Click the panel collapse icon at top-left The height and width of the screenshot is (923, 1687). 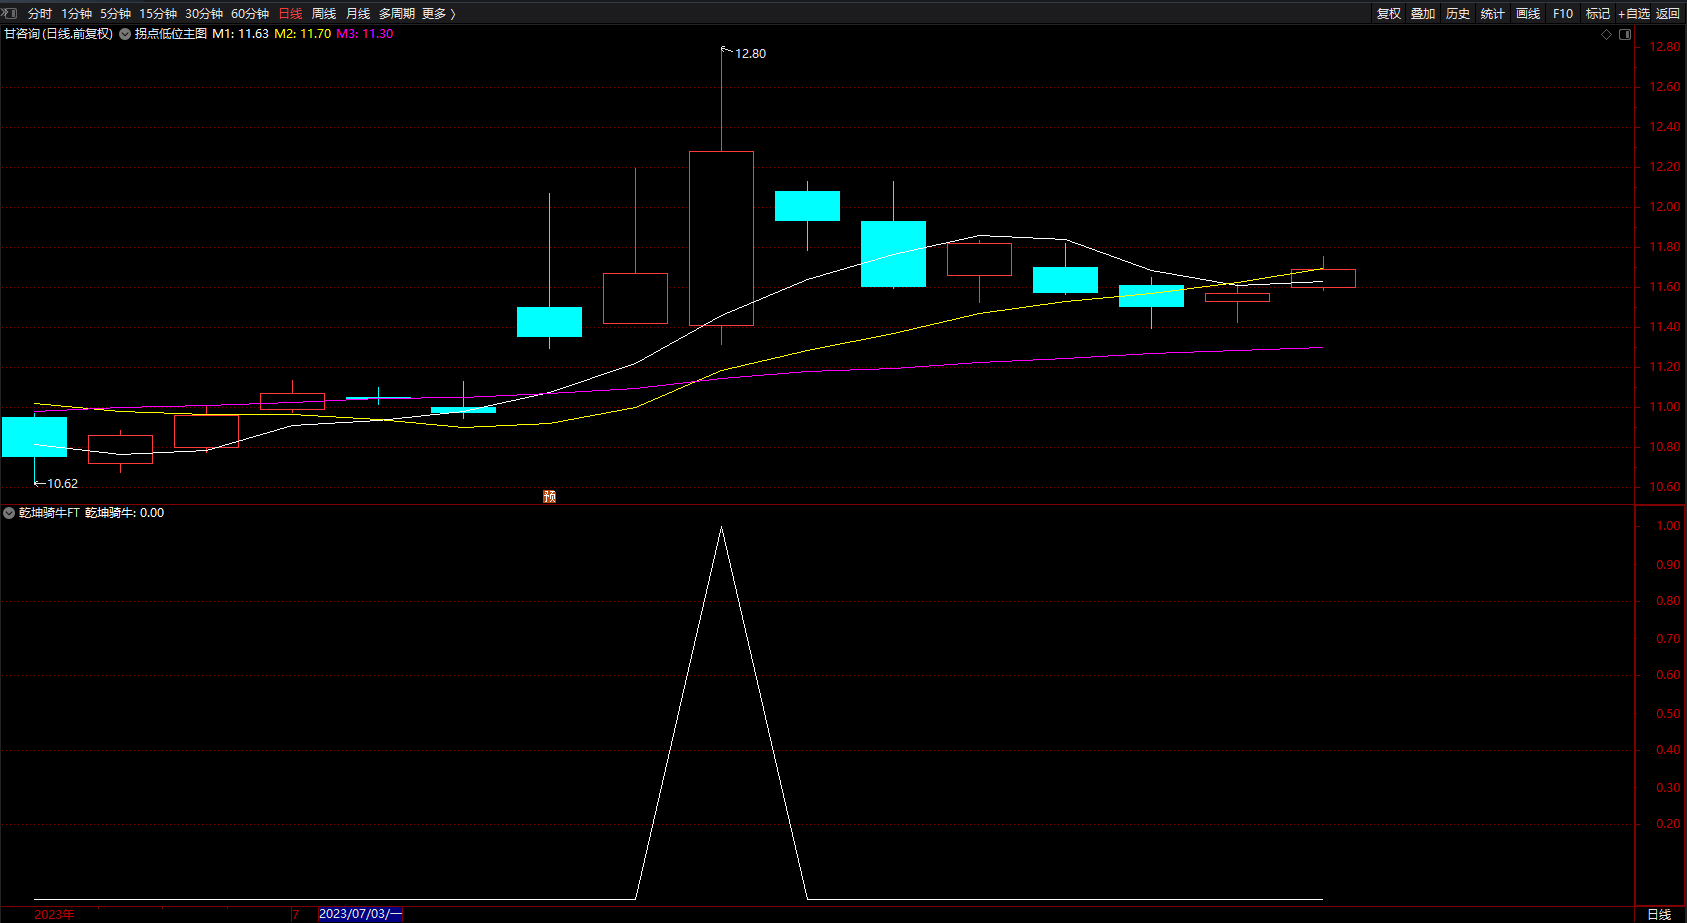click(10, 13)
